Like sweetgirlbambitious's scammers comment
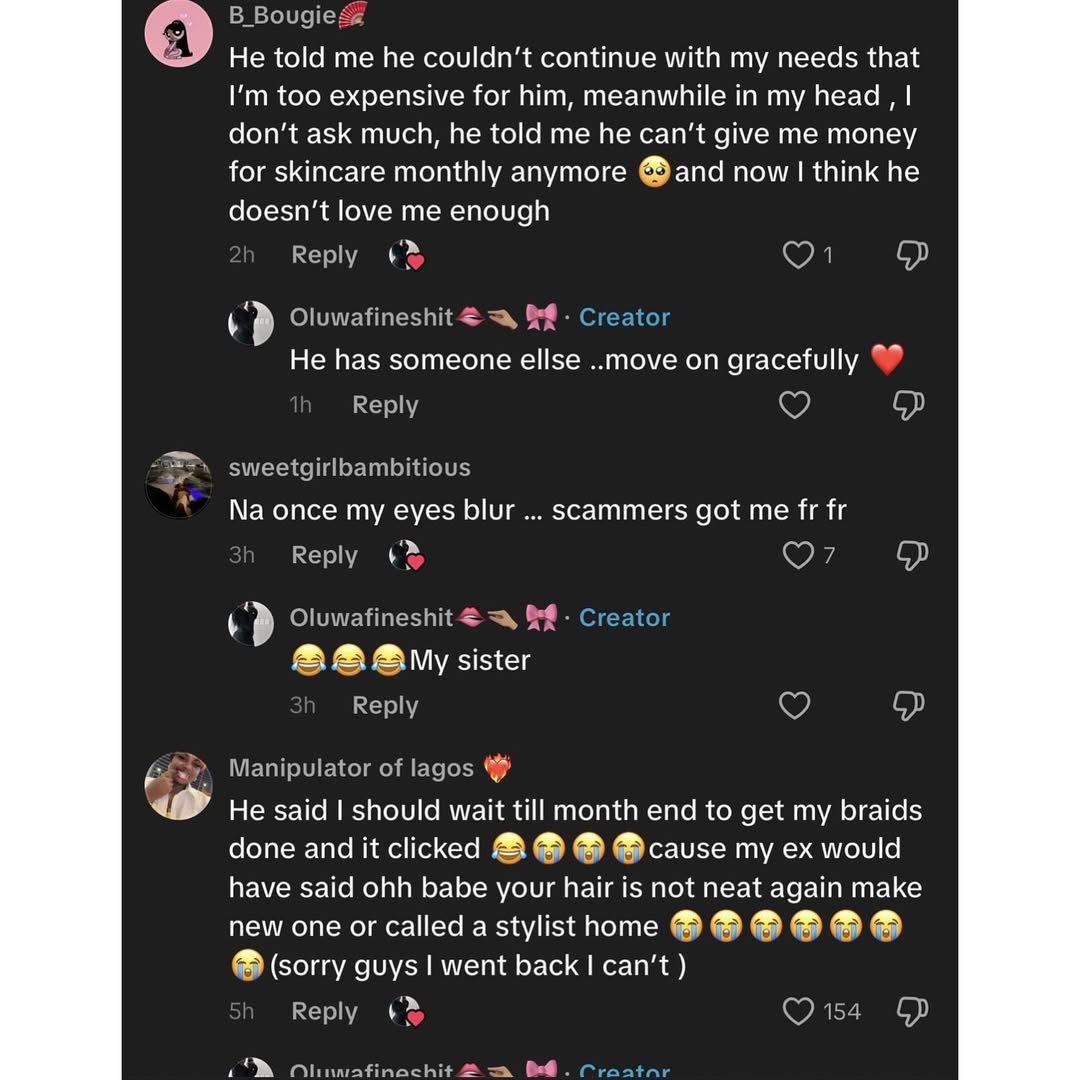 798,555
